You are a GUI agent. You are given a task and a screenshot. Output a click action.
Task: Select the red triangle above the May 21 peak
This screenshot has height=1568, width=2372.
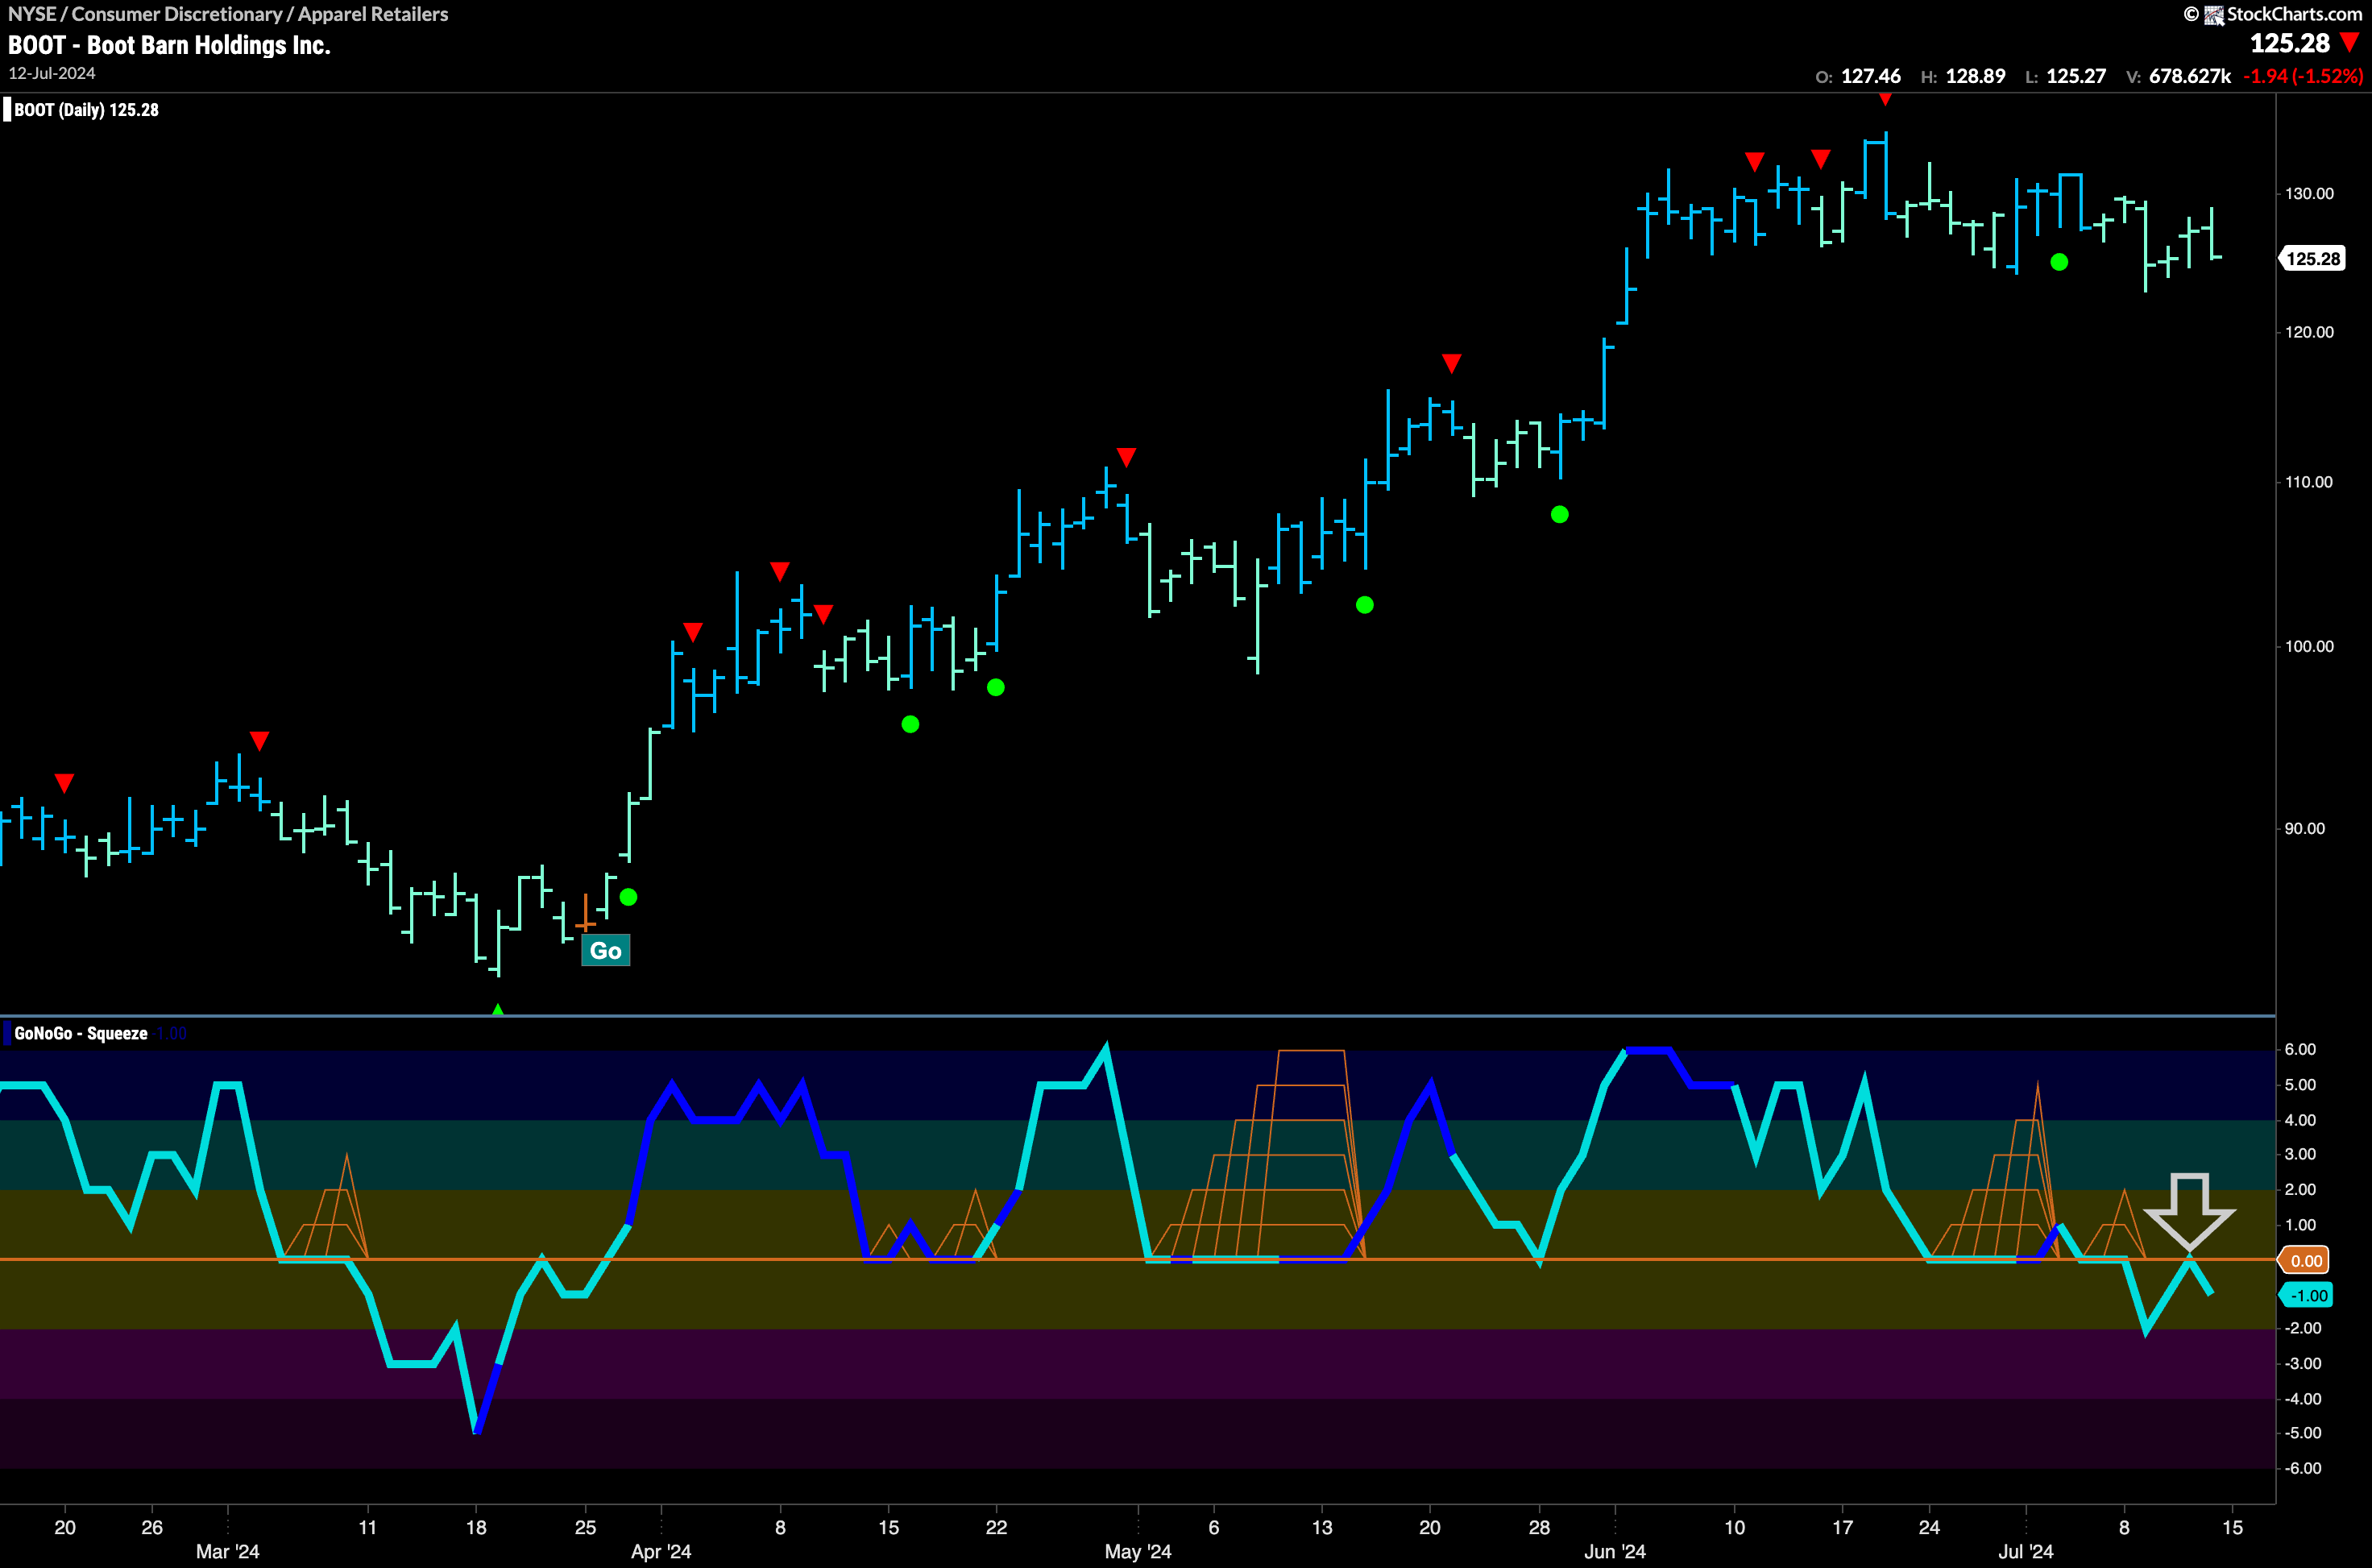(x=1452, y=363)
